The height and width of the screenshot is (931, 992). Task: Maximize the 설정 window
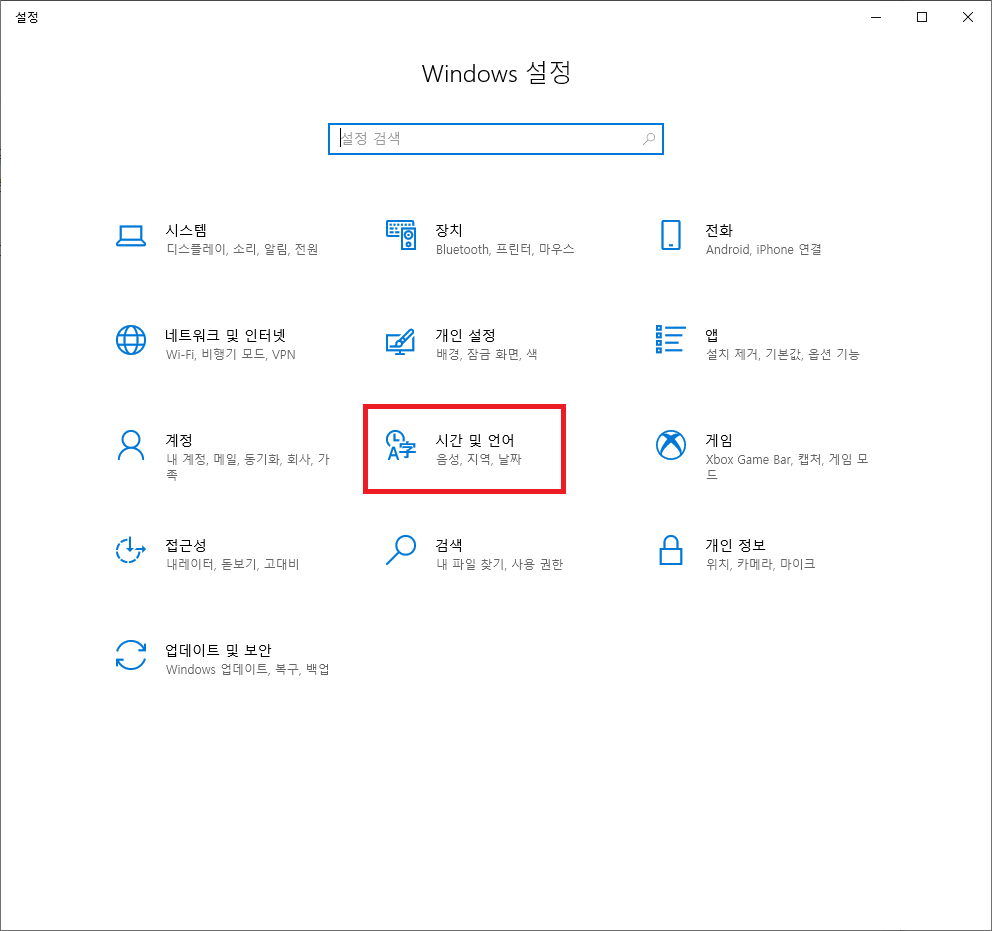922,17
